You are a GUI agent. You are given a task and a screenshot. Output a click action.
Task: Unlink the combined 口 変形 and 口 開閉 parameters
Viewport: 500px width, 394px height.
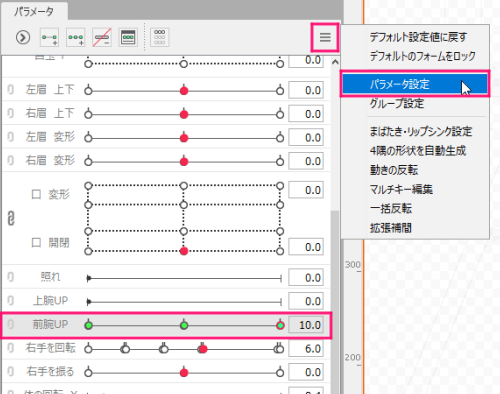(x=11, y=219)
